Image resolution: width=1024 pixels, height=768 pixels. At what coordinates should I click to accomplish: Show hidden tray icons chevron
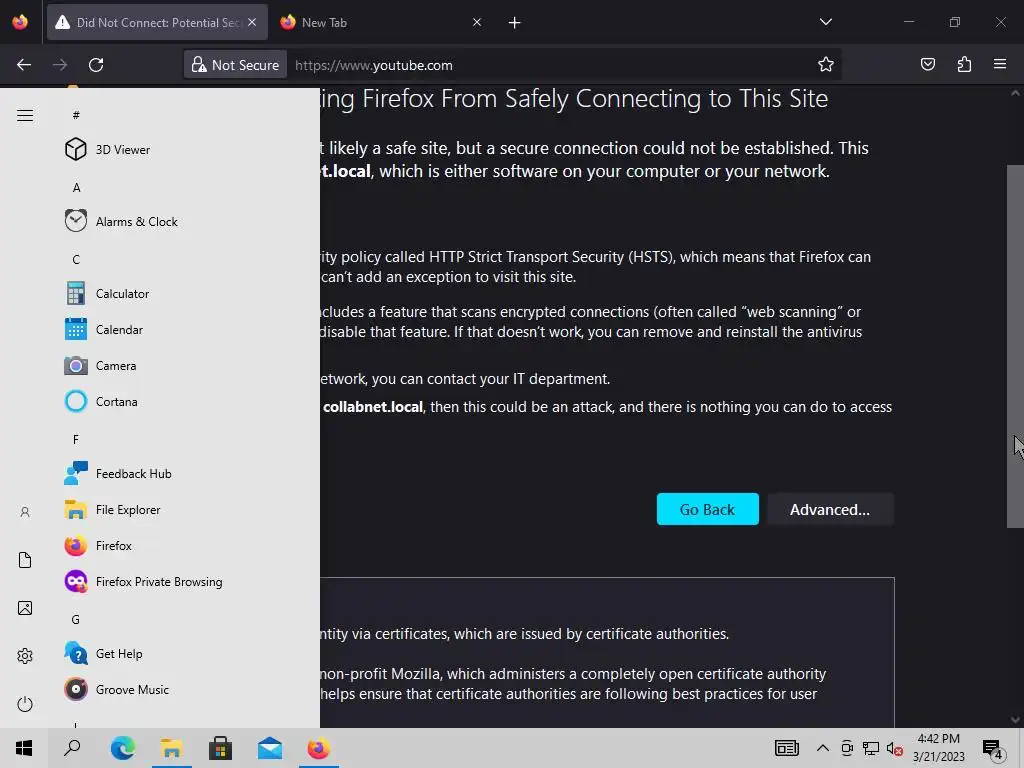[x=823, y=748]
